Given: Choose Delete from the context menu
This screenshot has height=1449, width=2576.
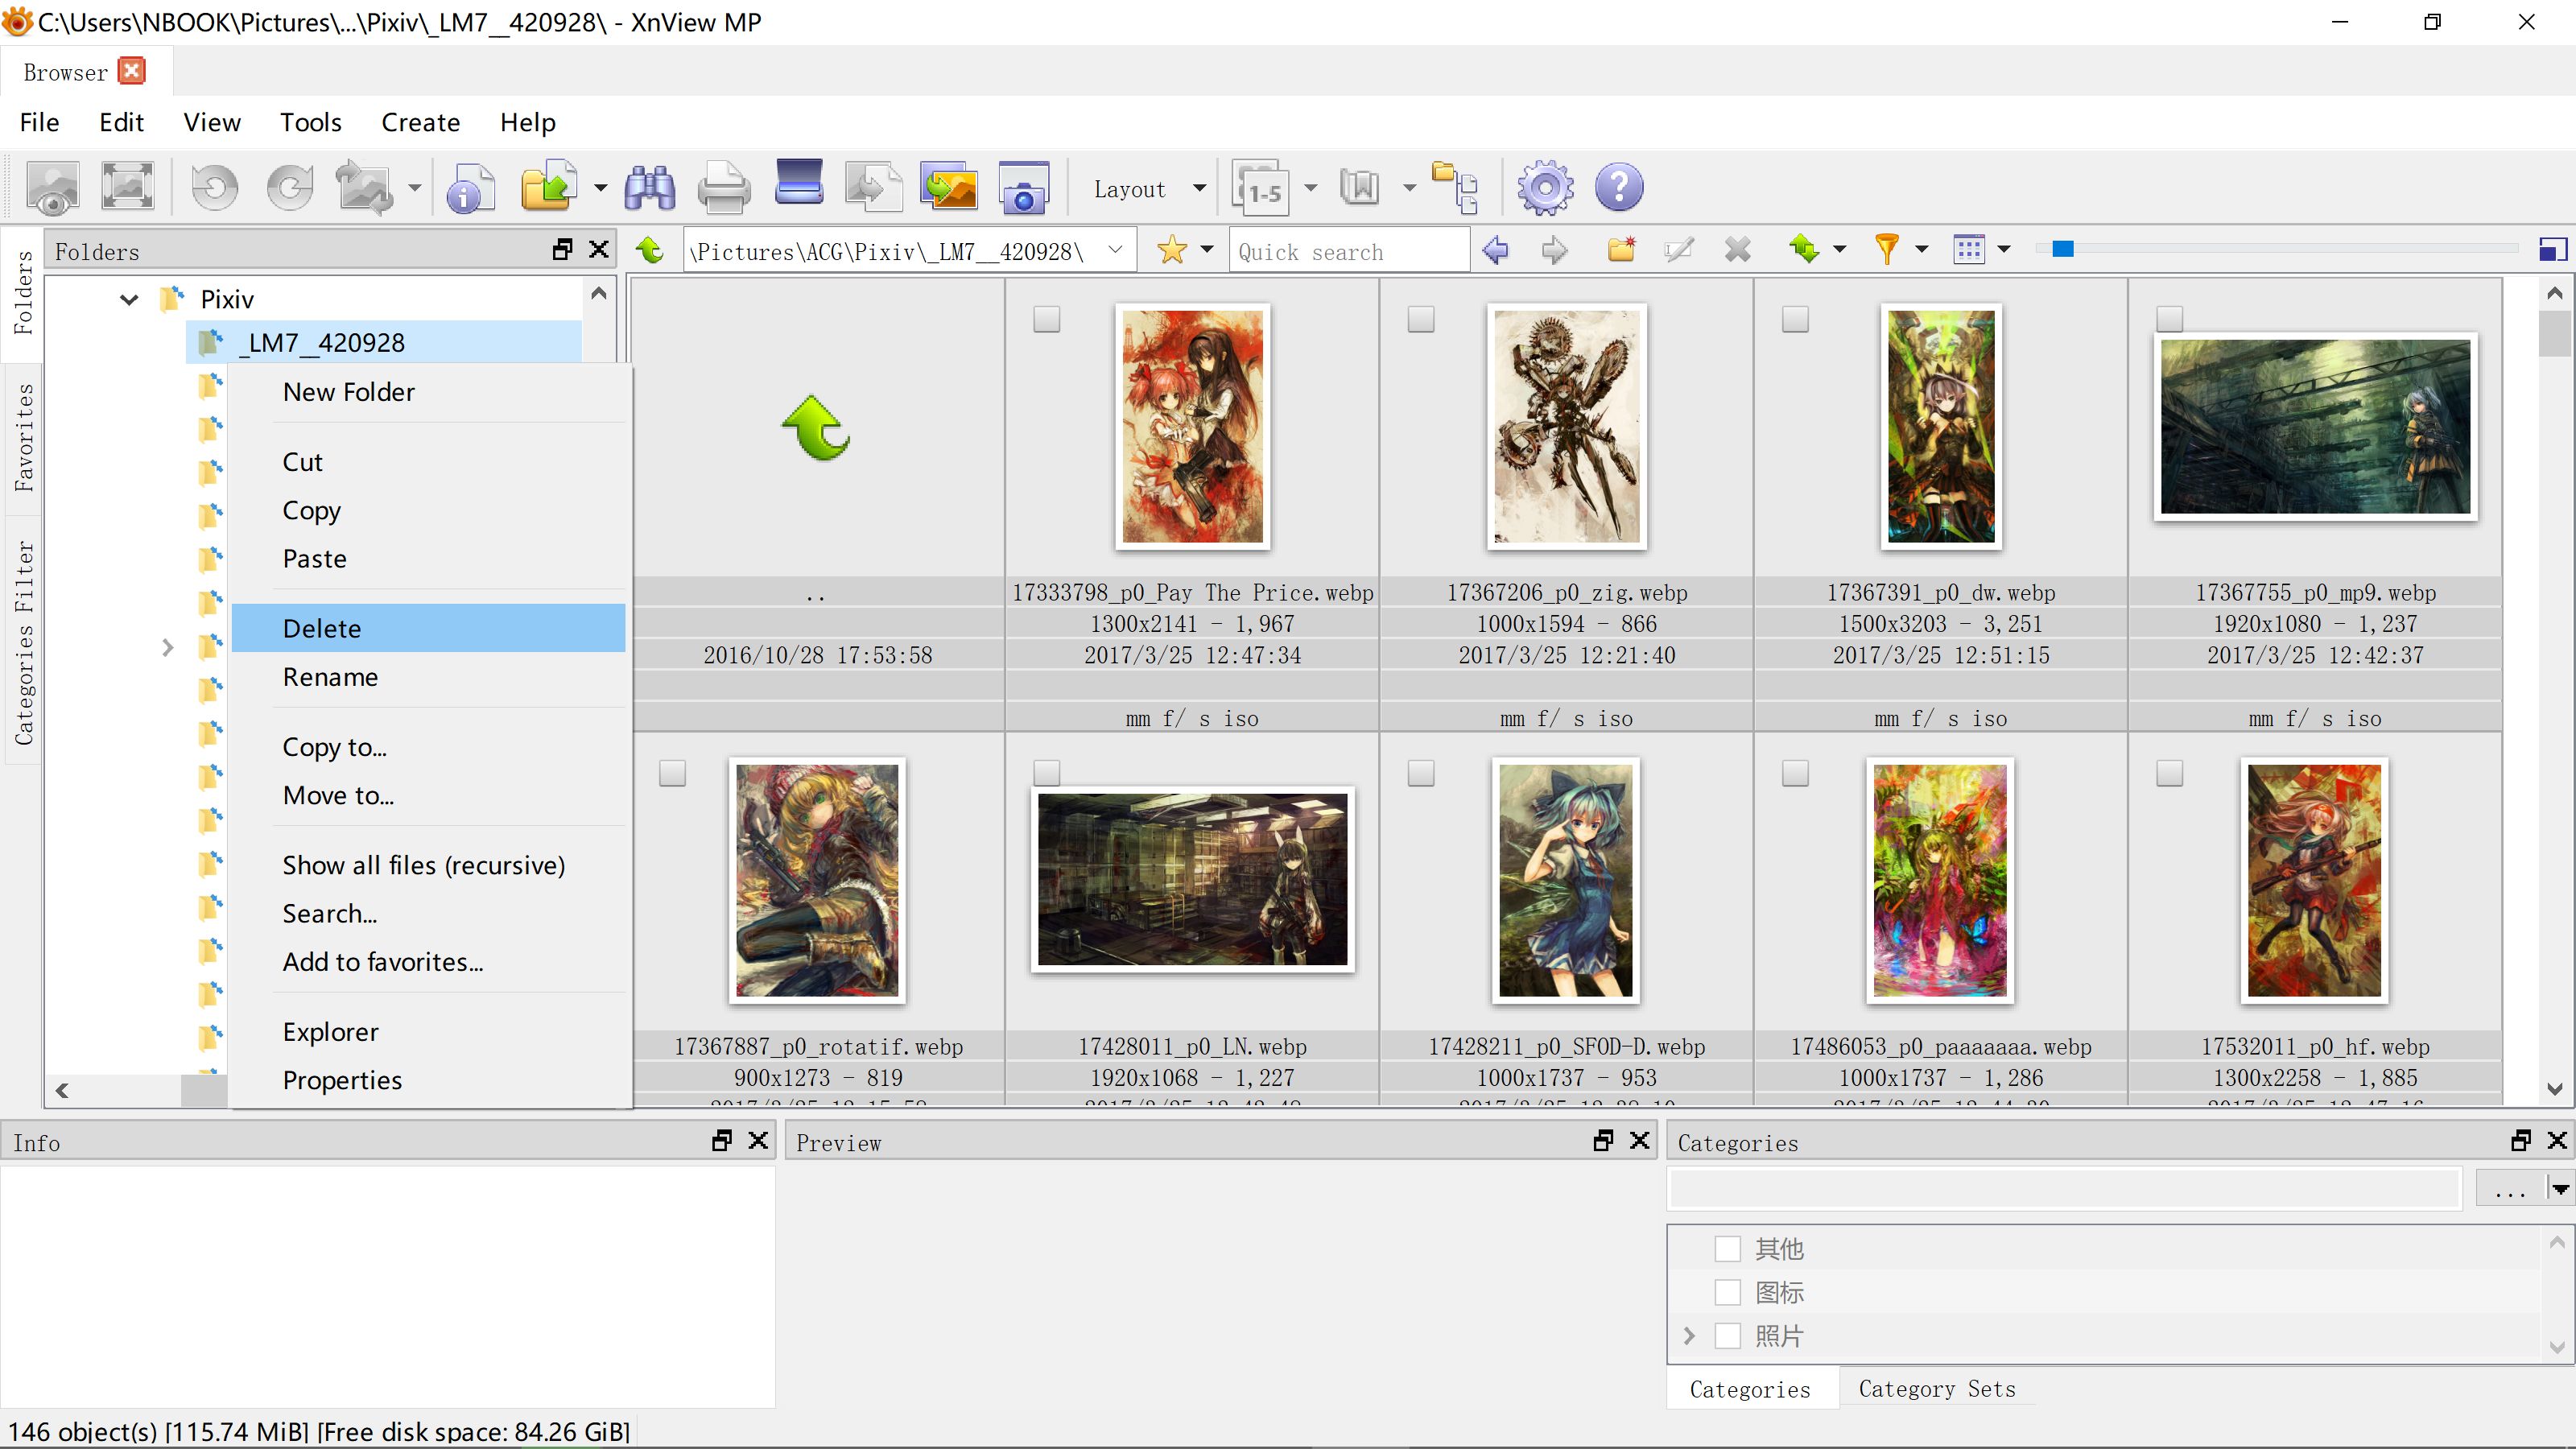Looking at the screenshot, I should [322, 628].
